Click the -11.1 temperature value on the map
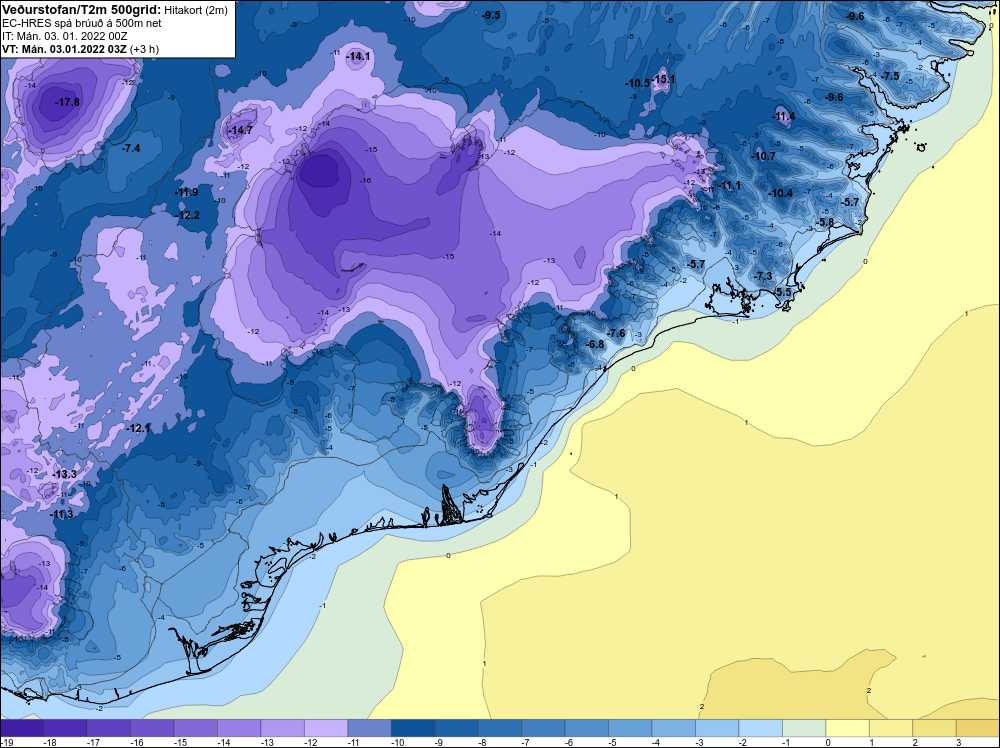 (x=729, y=185)
